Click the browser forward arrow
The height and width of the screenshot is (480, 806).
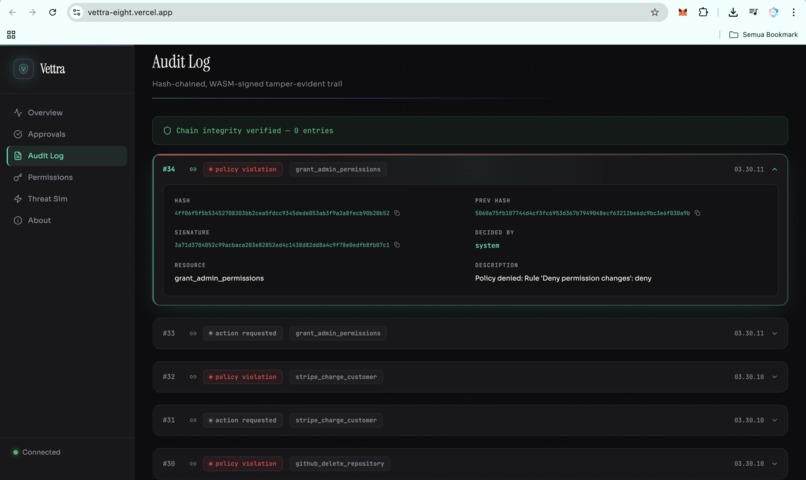coord(32,12)
